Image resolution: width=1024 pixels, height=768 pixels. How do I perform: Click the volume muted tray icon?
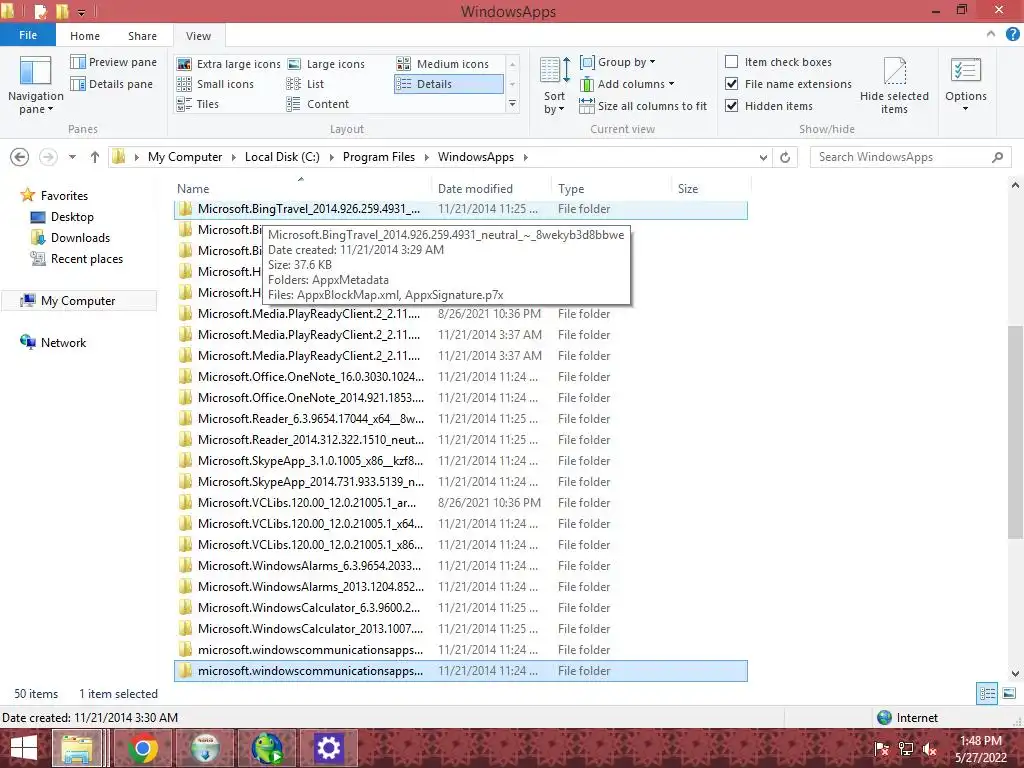pyautogui.click(x=930, y=749)
